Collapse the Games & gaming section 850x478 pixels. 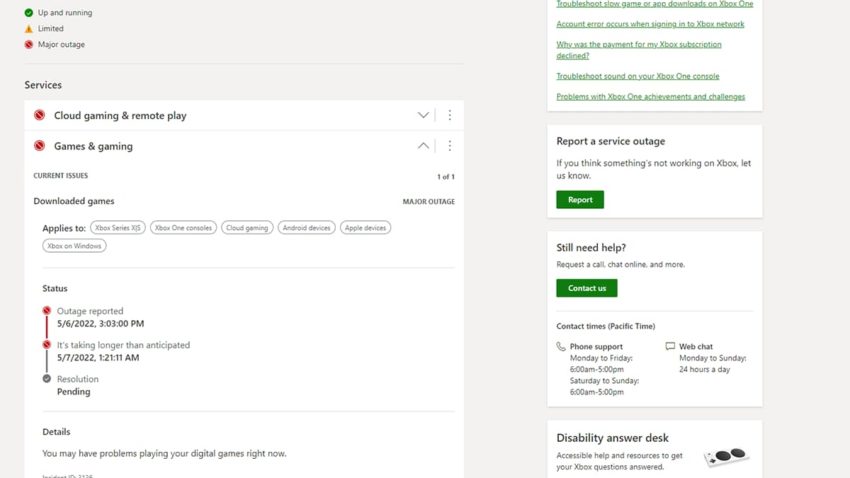[x=423, y=146]
